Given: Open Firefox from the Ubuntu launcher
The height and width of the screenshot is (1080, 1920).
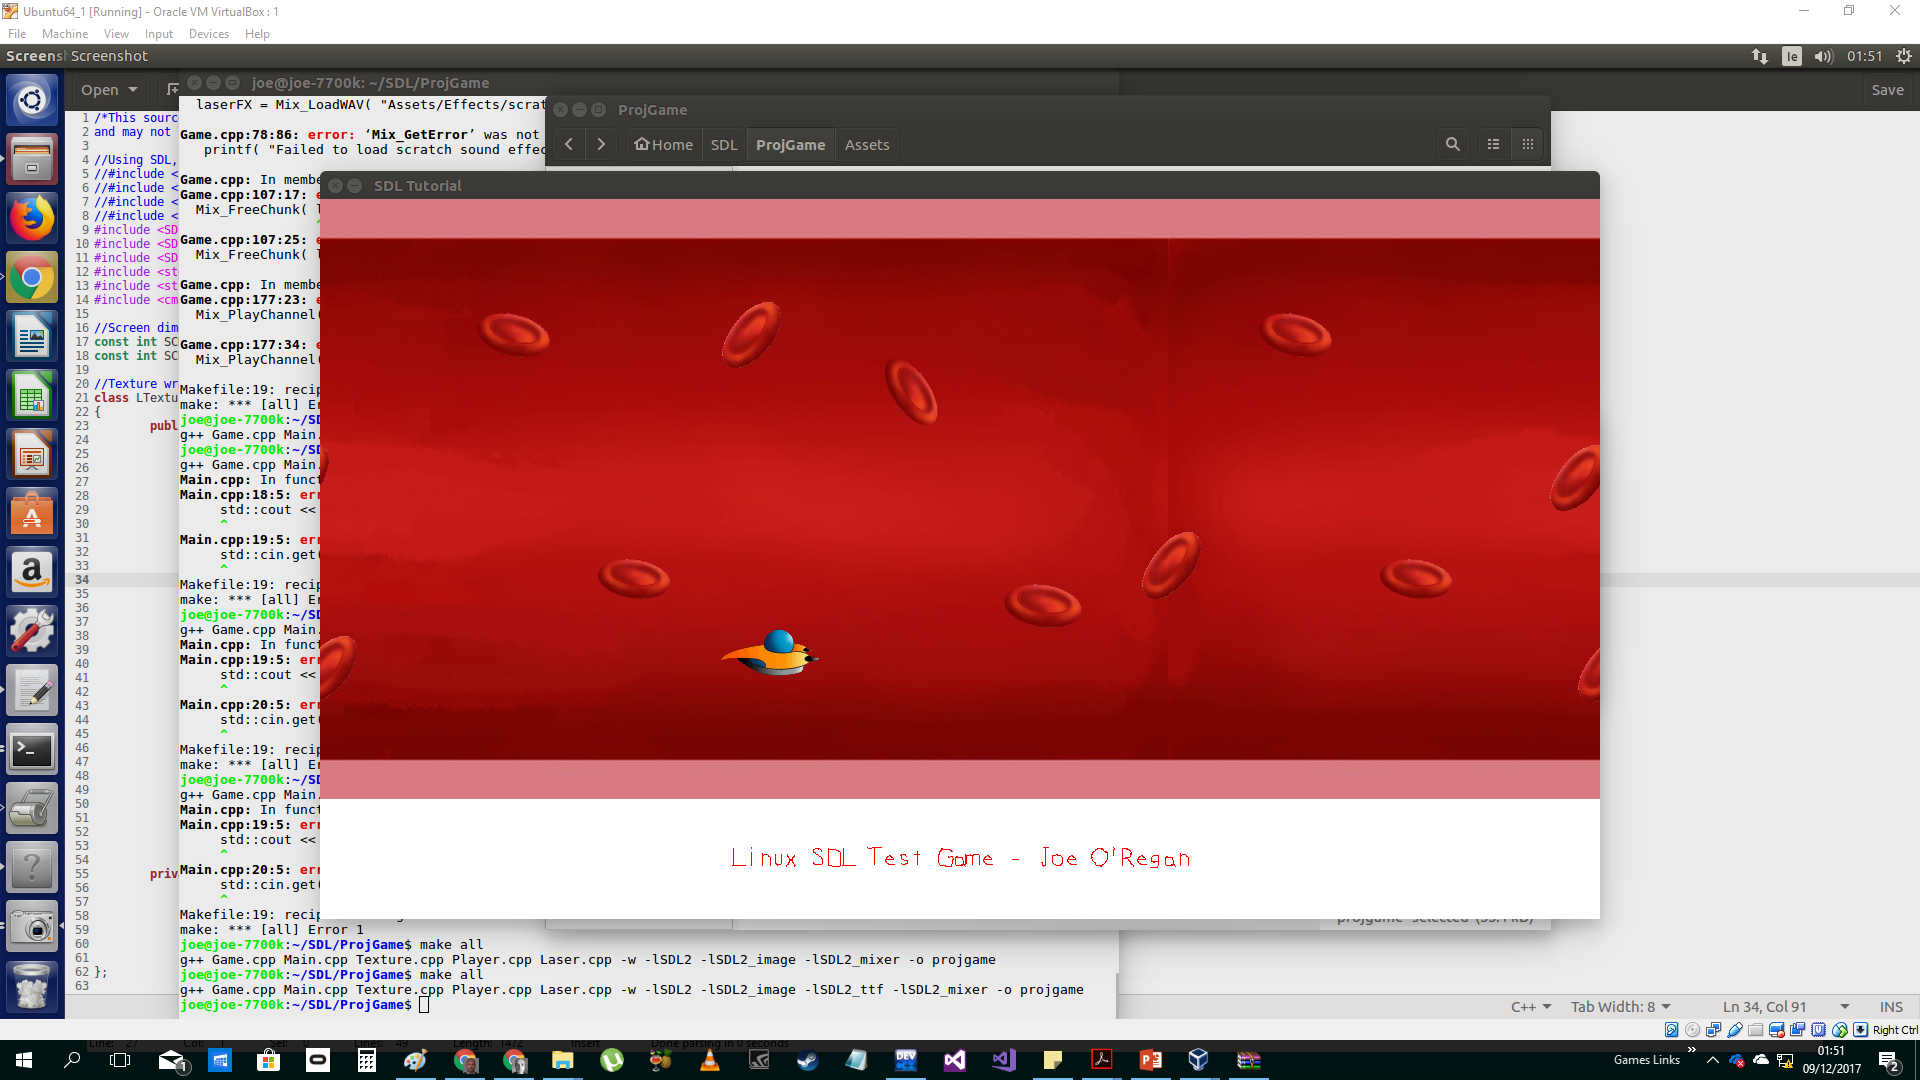Looking at the screenshot, I should click(32, 218).
